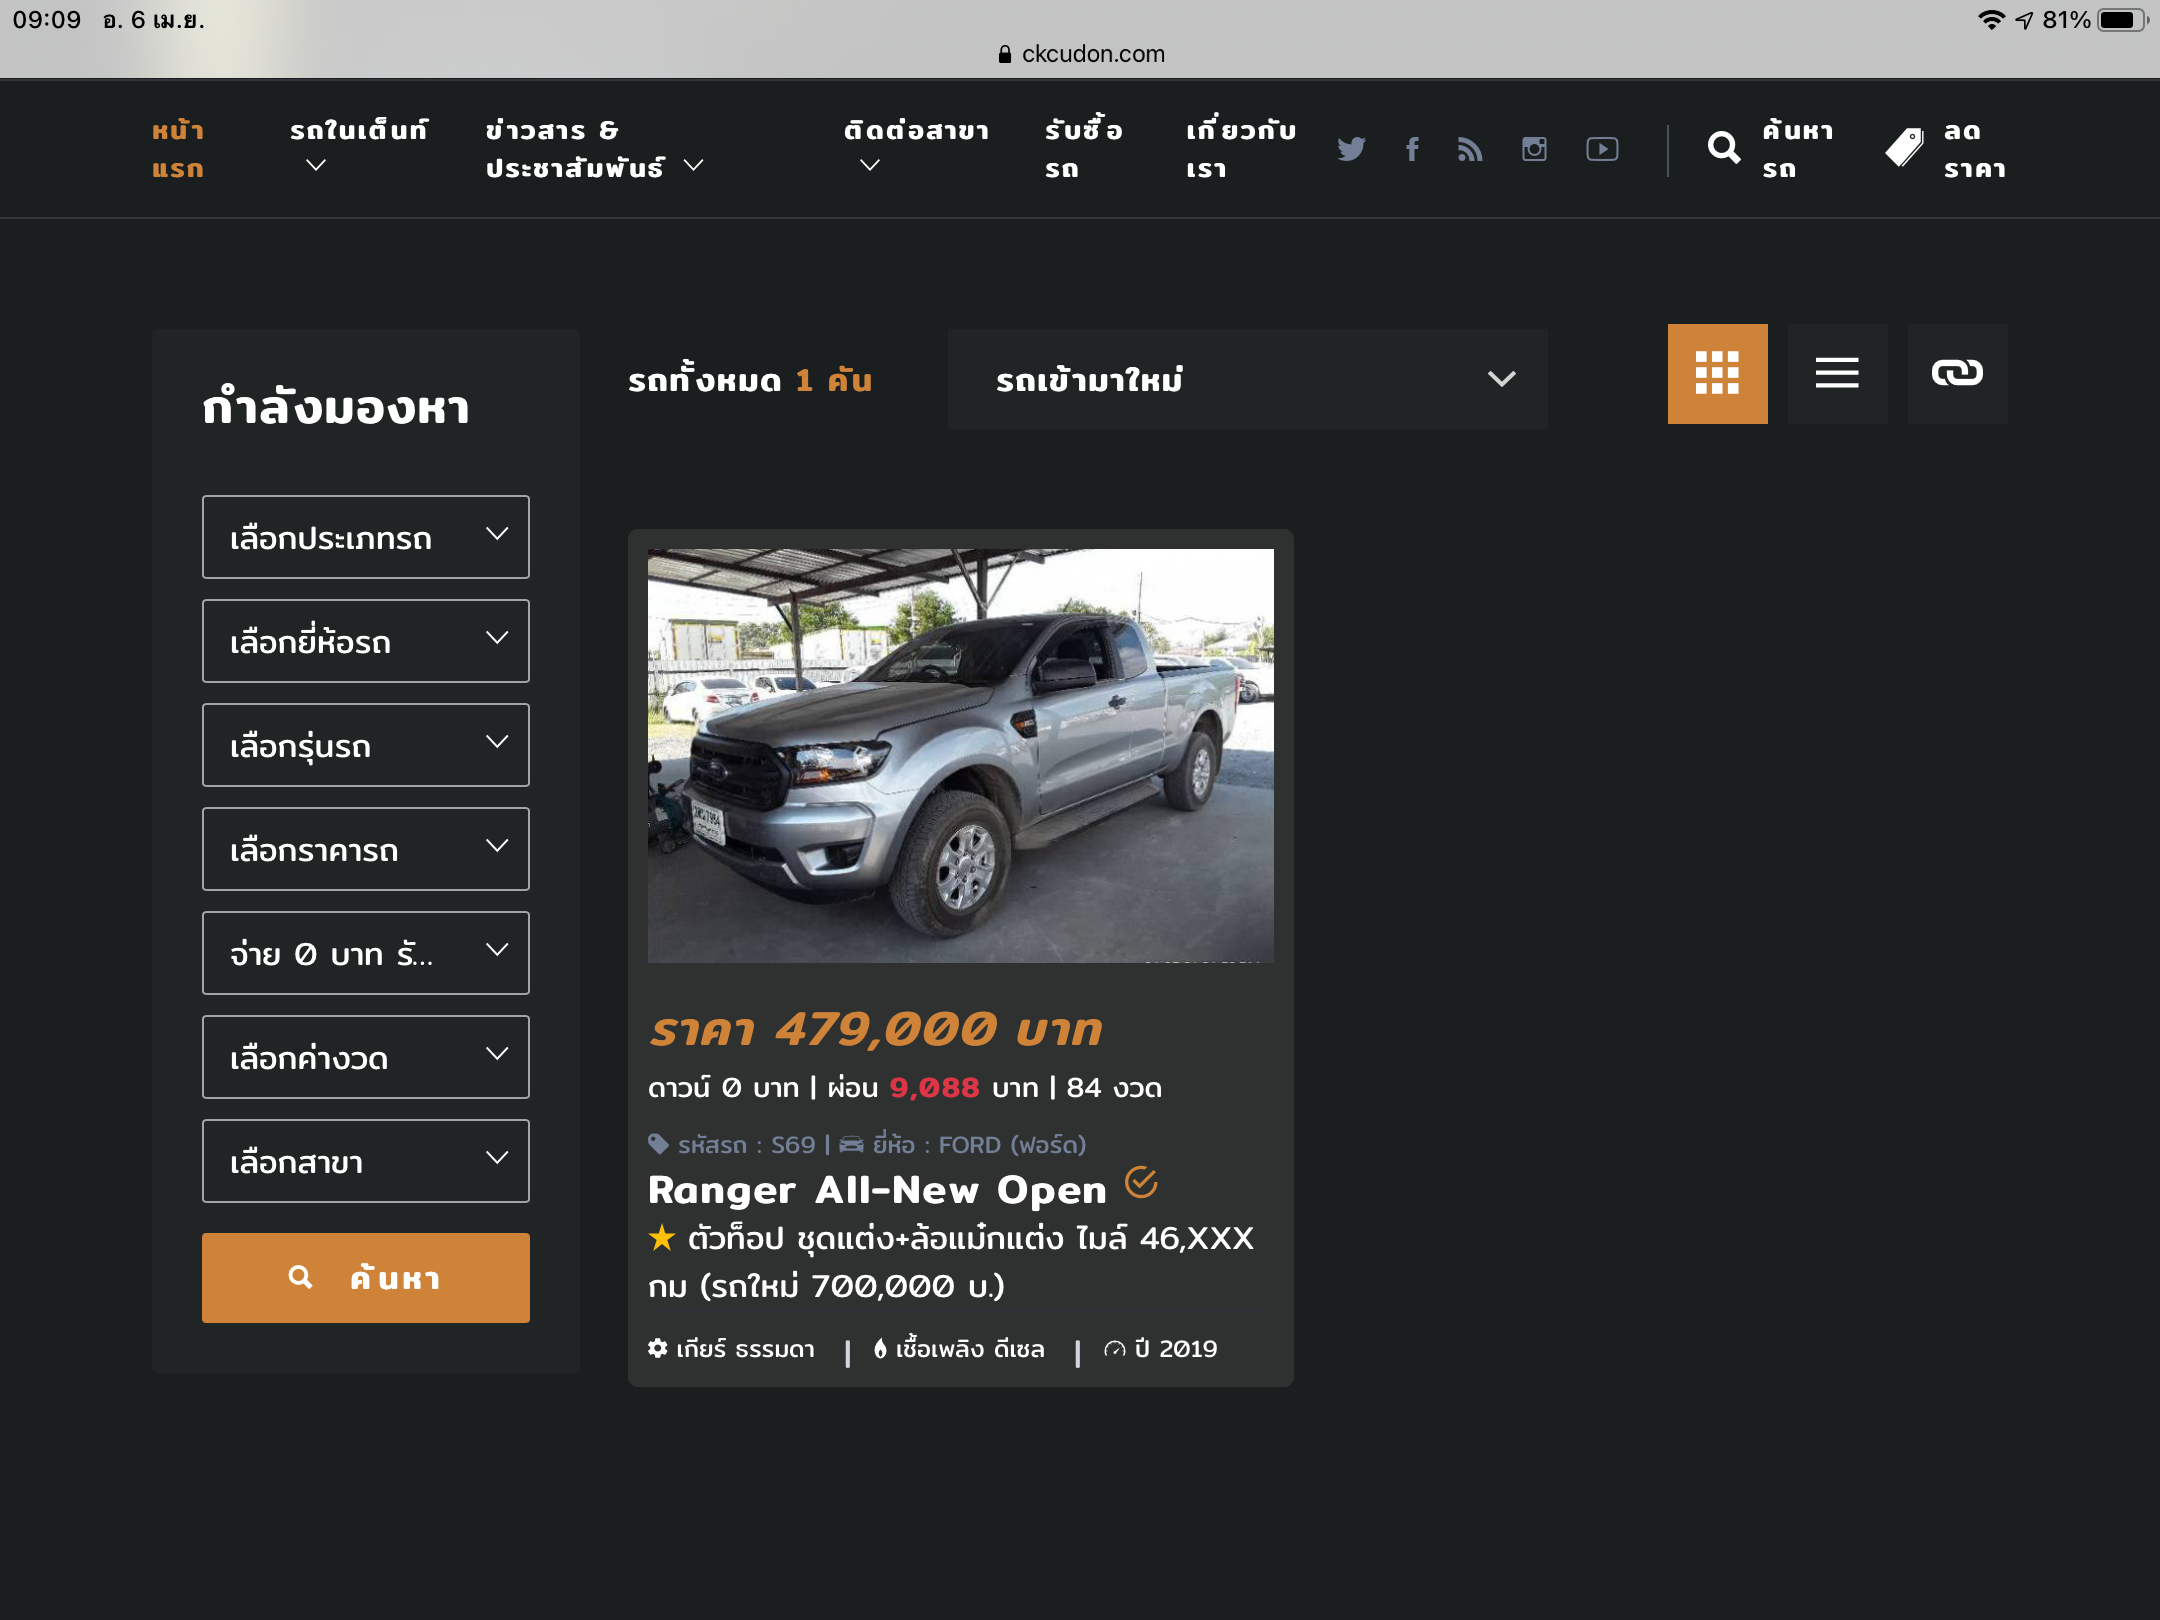This screenshot has height=1620, width=2160.
Task: Open the Ranger All-New Open listing title
Action: click(x=877, y=1190)
